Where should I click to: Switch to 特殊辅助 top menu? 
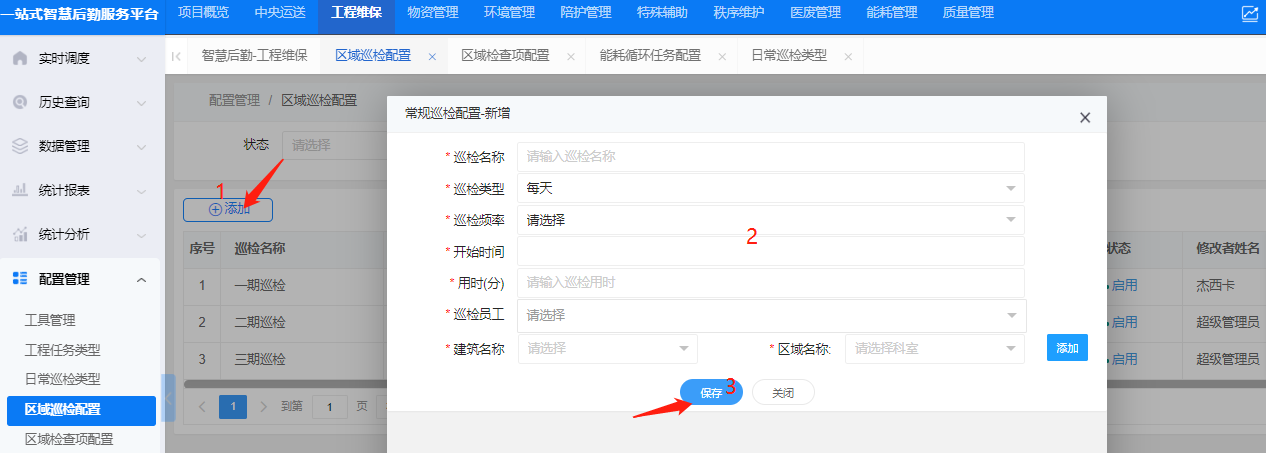(x=662, y=13)
